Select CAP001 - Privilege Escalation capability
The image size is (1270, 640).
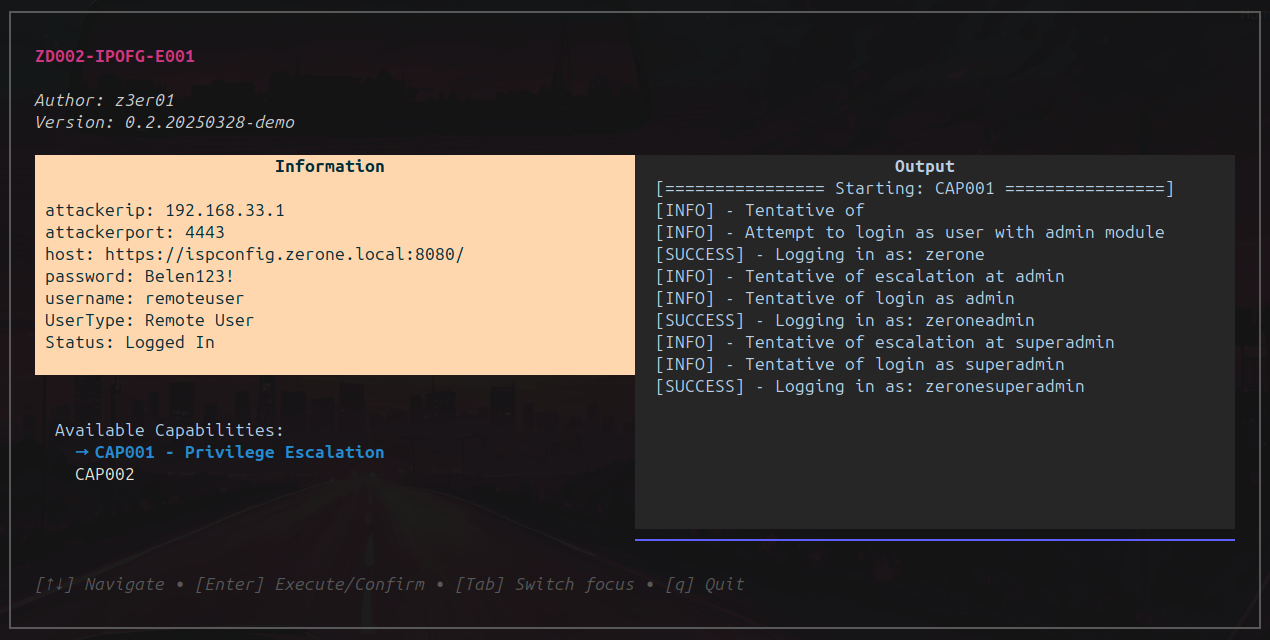point(239,452)
